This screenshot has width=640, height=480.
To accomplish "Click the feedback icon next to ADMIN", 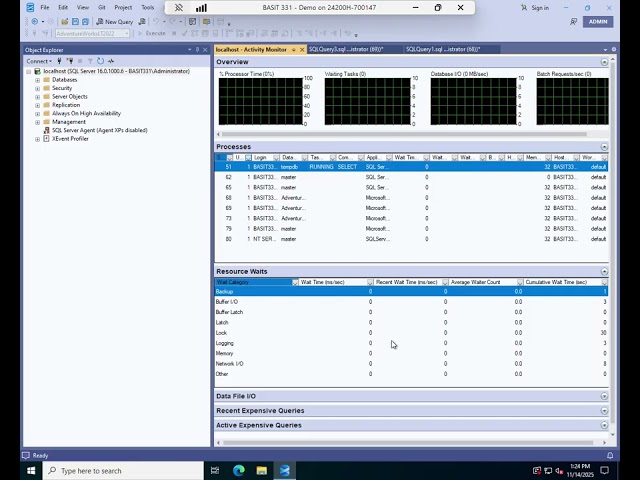I will pos(573,22).
